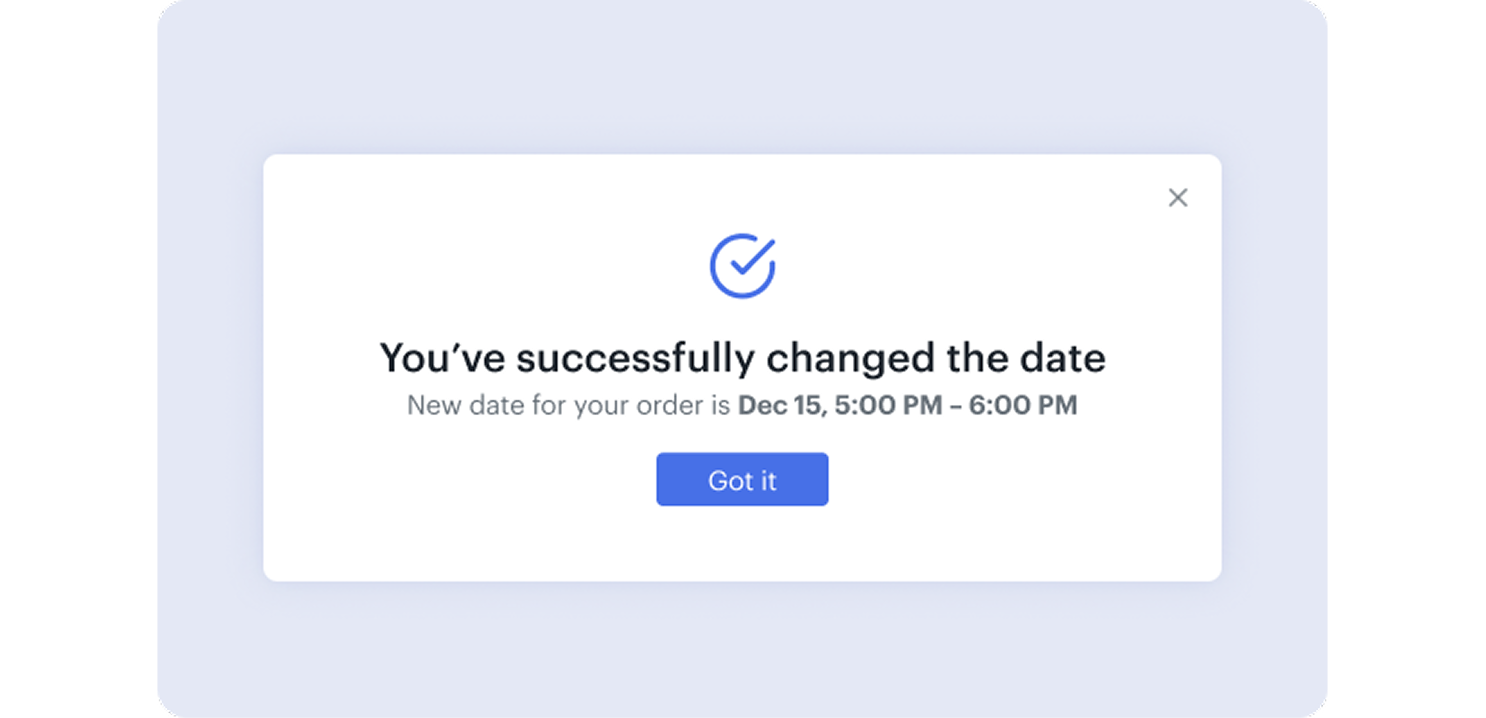Click the tick mark inside the circle icon
This screenshot has width=1486, height=718.
tap(746, 262)
